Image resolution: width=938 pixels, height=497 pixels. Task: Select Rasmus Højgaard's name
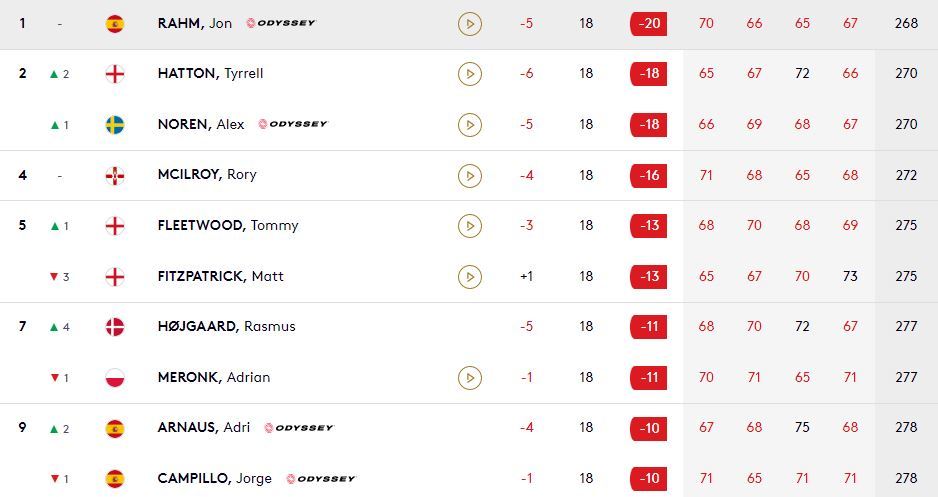[226, 327]
